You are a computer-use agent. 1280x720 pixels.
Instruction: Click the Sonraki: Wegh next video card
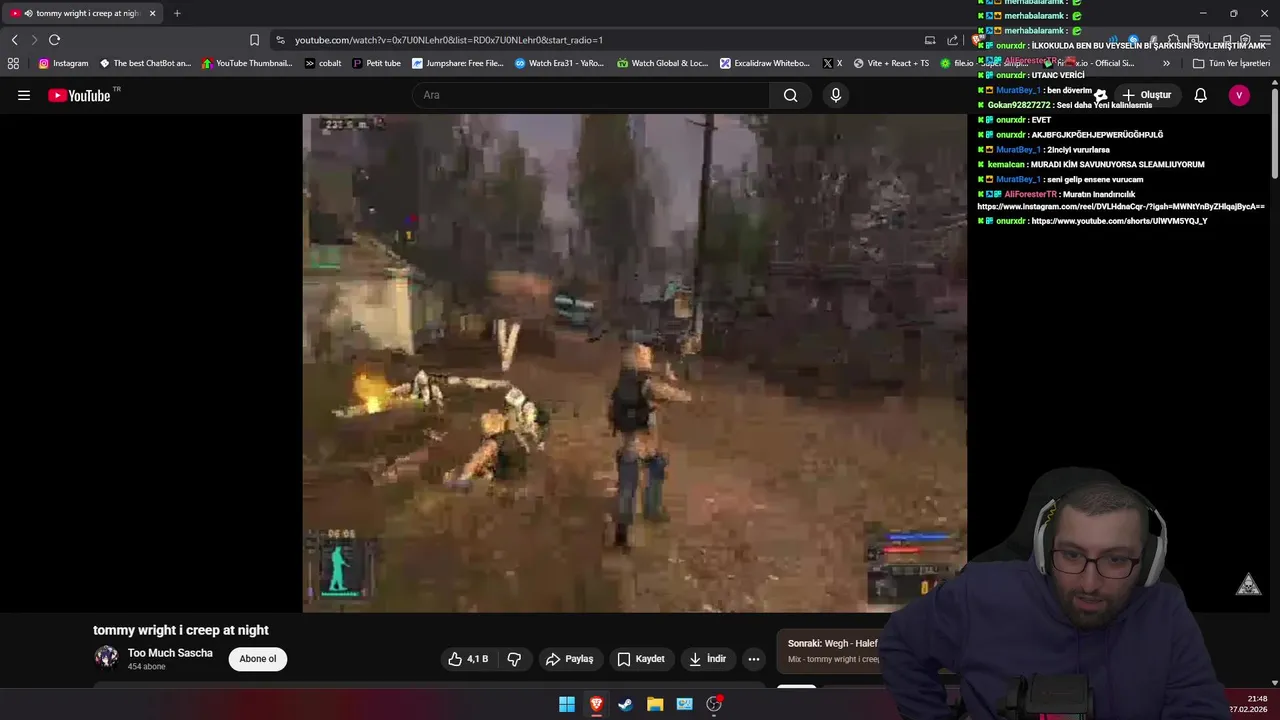[x=832, y=651]
